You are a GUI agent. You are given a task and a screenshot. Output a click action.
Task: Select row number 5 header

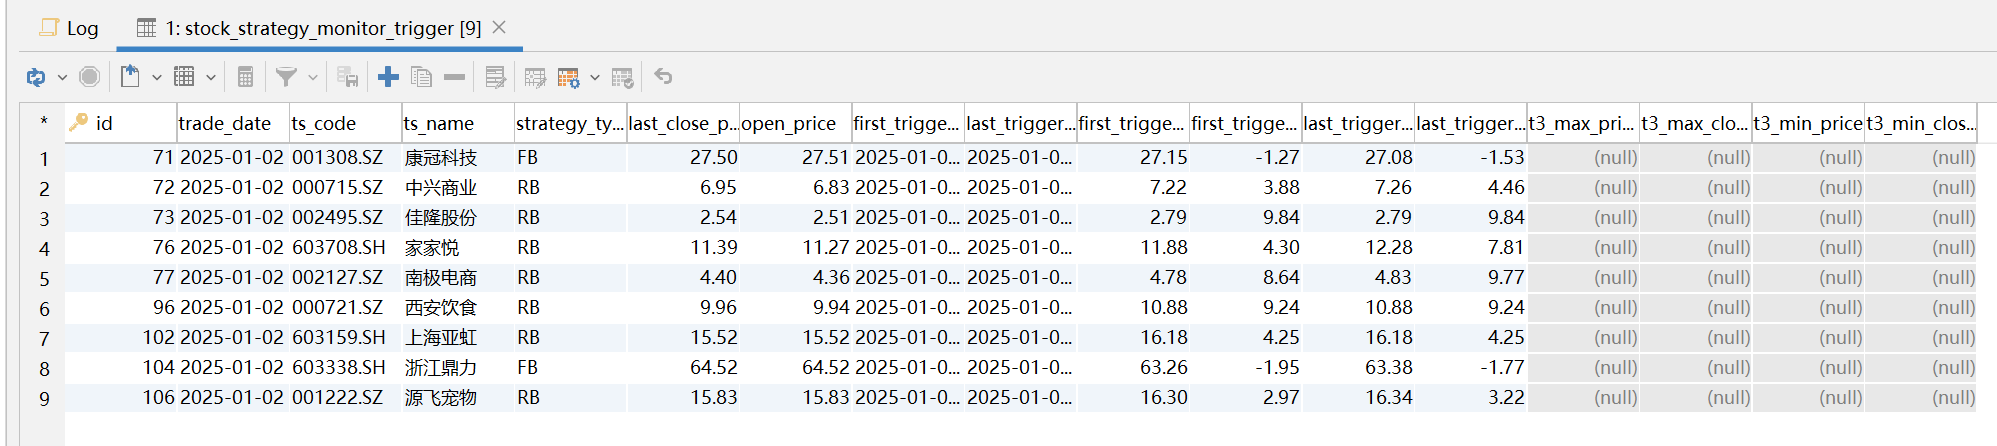[x=44, y=278]
